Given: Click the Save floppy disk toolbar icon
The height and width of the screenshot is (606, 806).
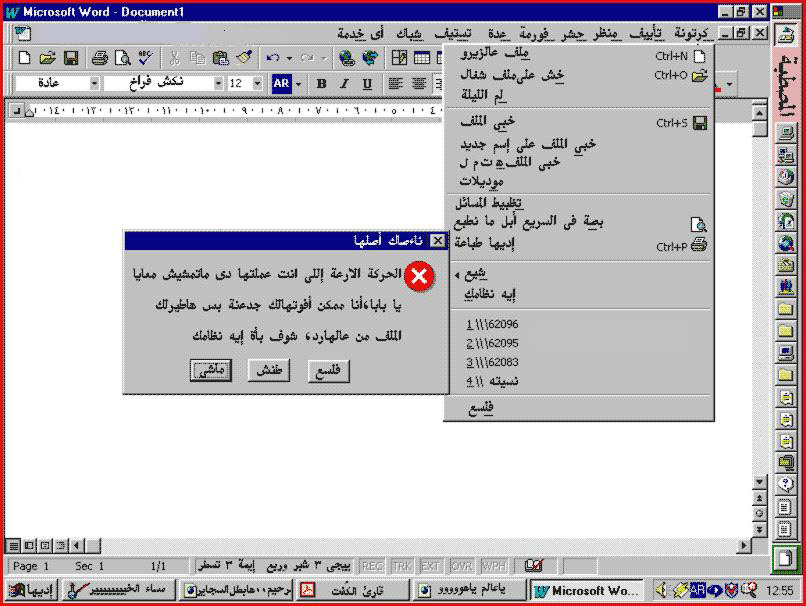Looking at the screenshot, I should click(x=71, y=58).
